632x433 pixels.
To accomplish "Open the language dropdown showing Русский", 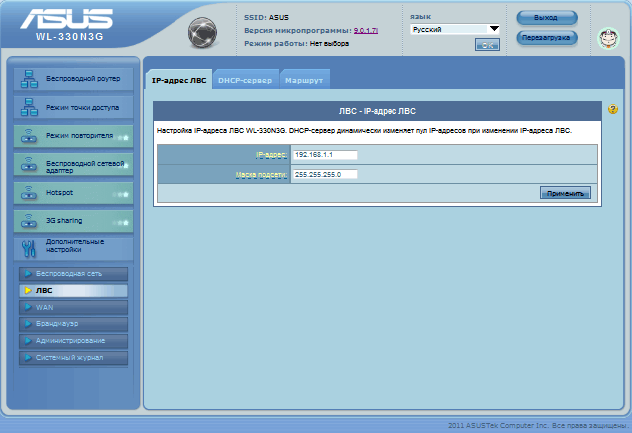I will (x=454, y=30).
